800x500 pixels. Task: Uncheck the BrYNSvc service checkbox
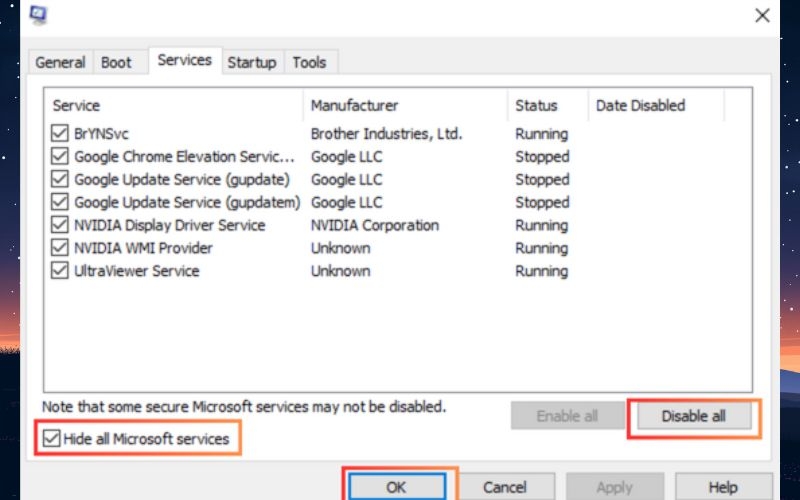tap(60, 134)
